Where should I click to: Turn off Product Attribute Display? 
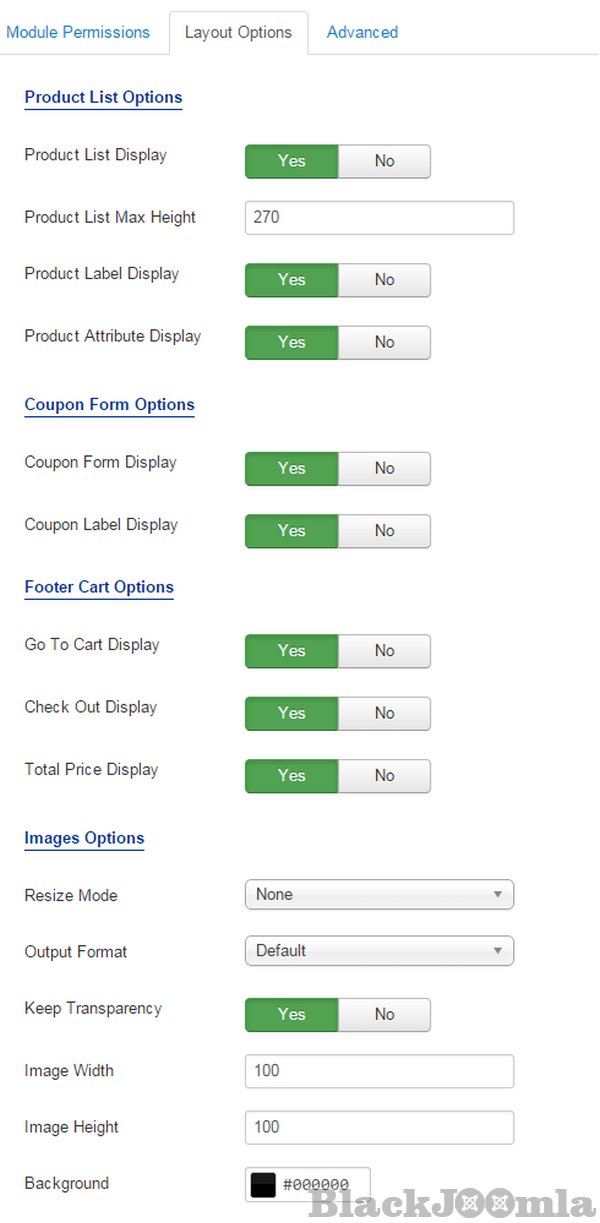(384, 342)
